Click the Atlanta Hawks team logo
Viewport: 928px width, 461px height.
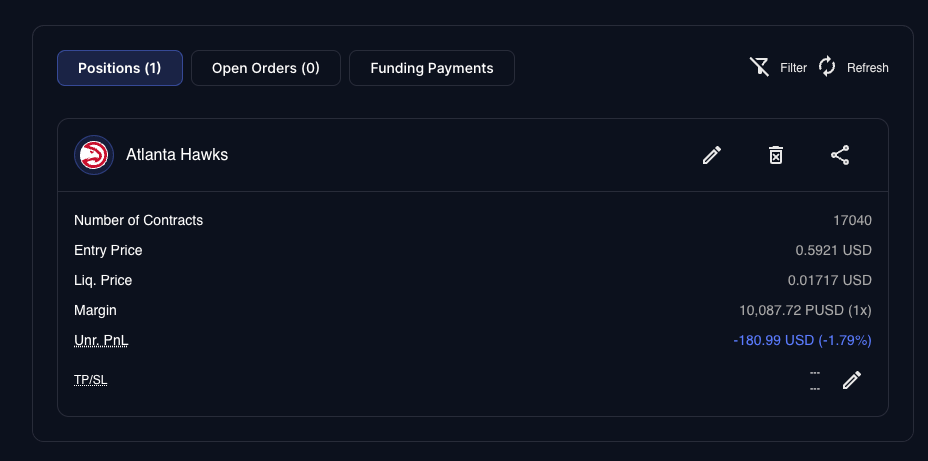(x=93, y=155)
